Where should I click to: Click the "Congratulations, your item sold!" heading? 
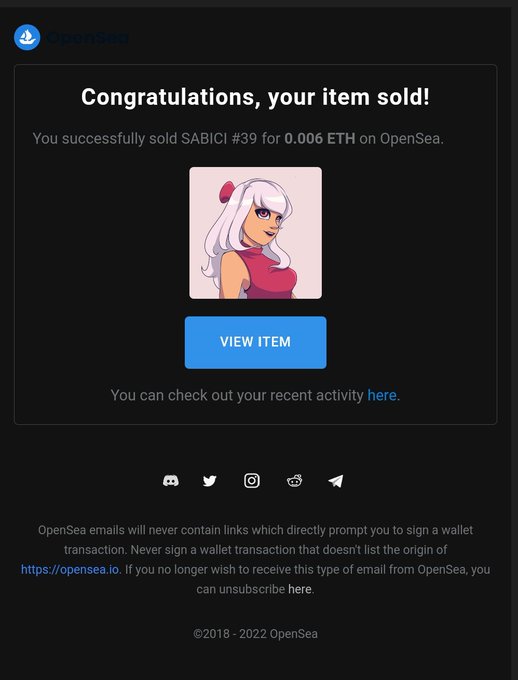click(256, 97)
